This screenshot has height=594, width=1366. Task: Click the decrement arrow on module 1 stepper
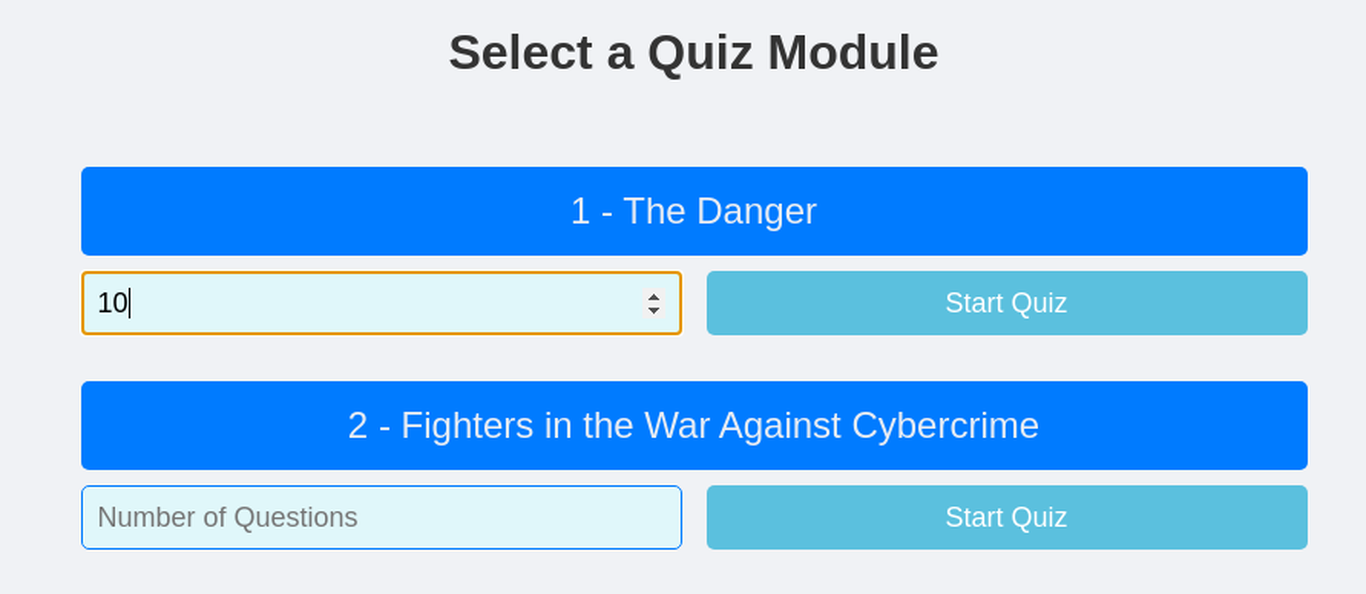pos(654,310)
